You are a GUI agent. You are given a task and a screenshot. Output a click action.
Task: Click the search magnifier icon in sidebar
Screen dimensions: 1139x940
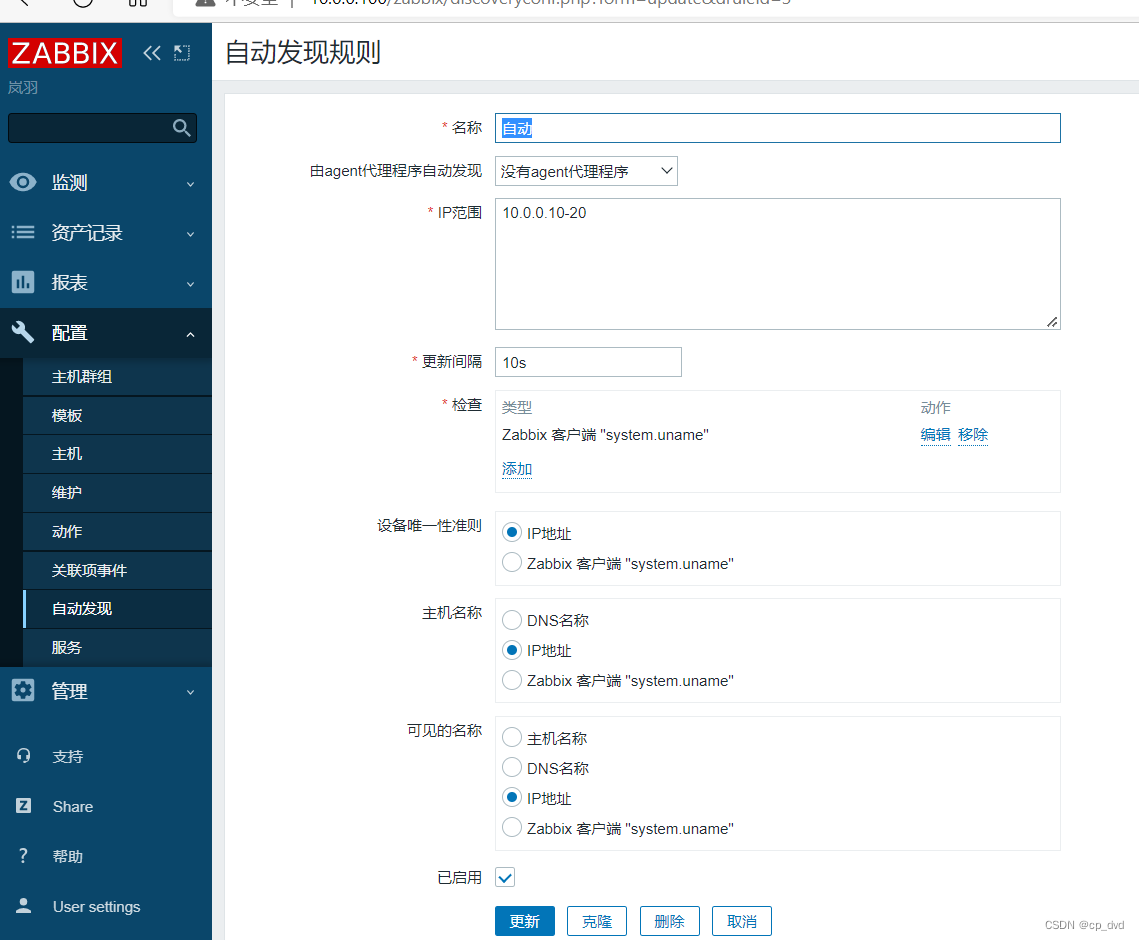(181, 128)
